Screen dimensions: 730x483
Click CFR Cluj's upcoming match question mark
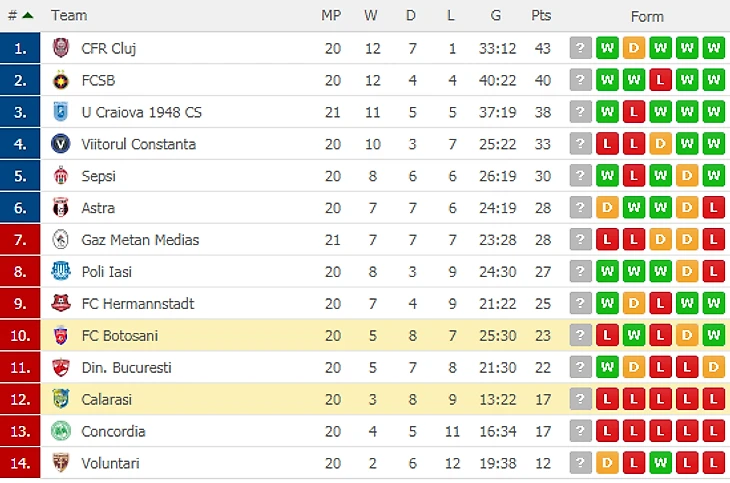[581, 48]
